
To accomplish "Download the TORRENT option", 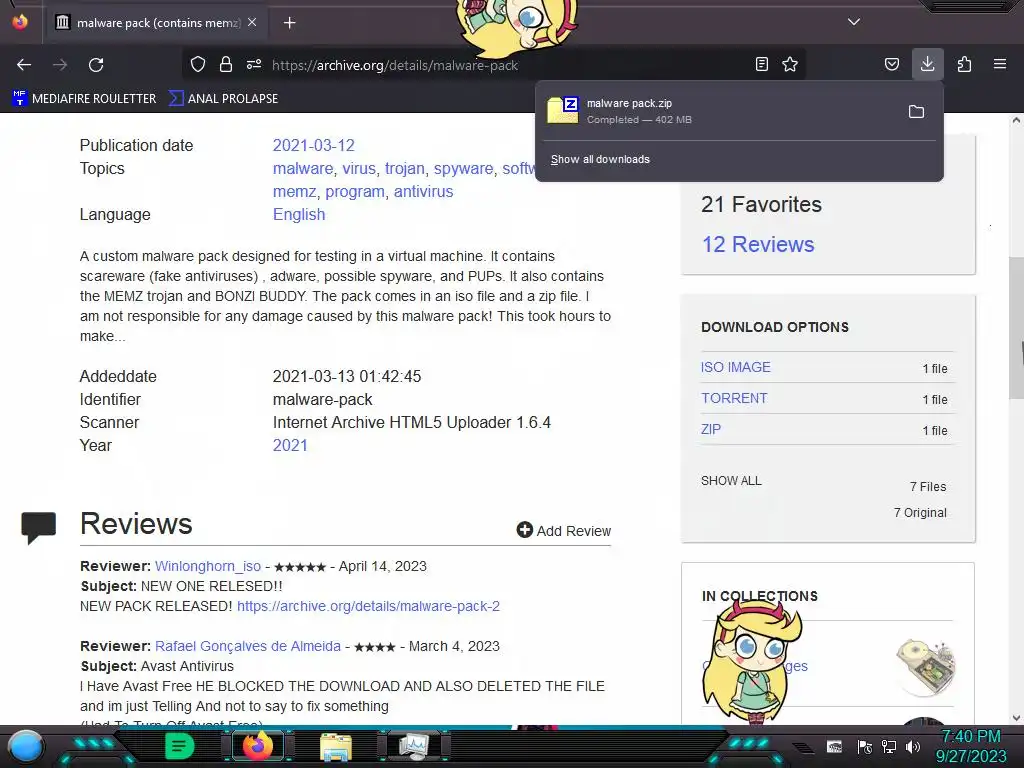I will [x=734, y=398].
